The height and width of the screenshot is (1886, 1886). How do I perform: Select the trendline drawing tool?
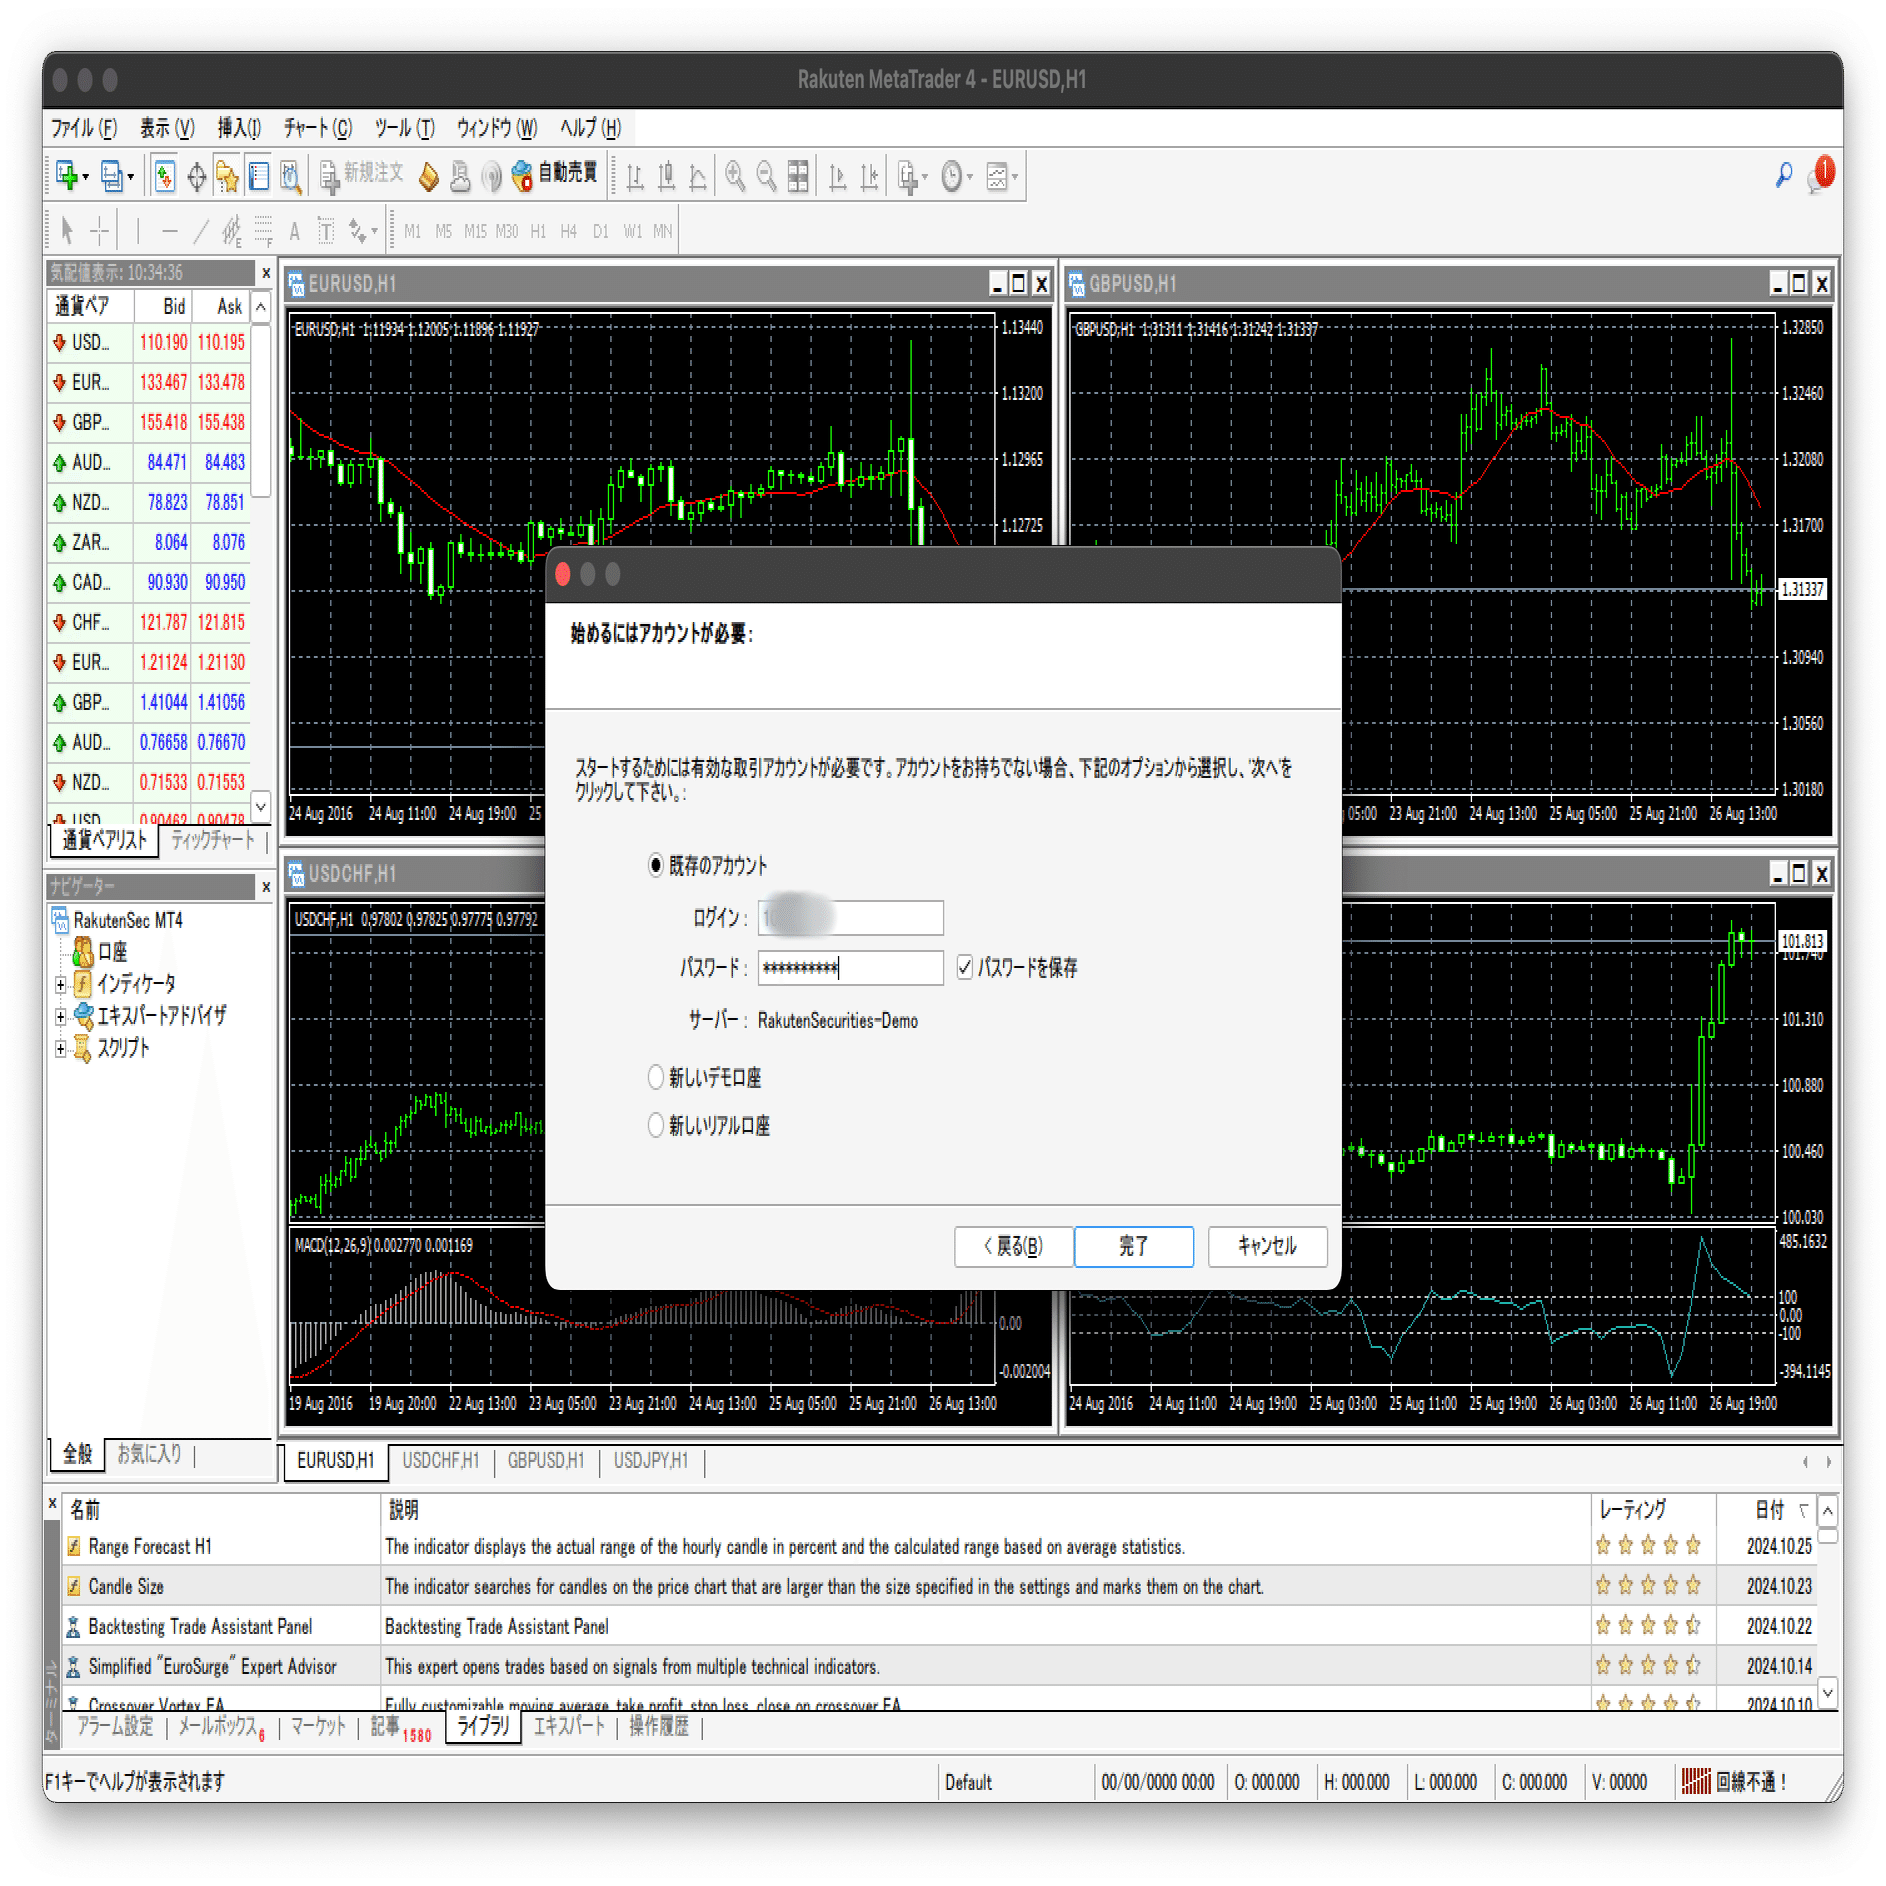[201, 231]
